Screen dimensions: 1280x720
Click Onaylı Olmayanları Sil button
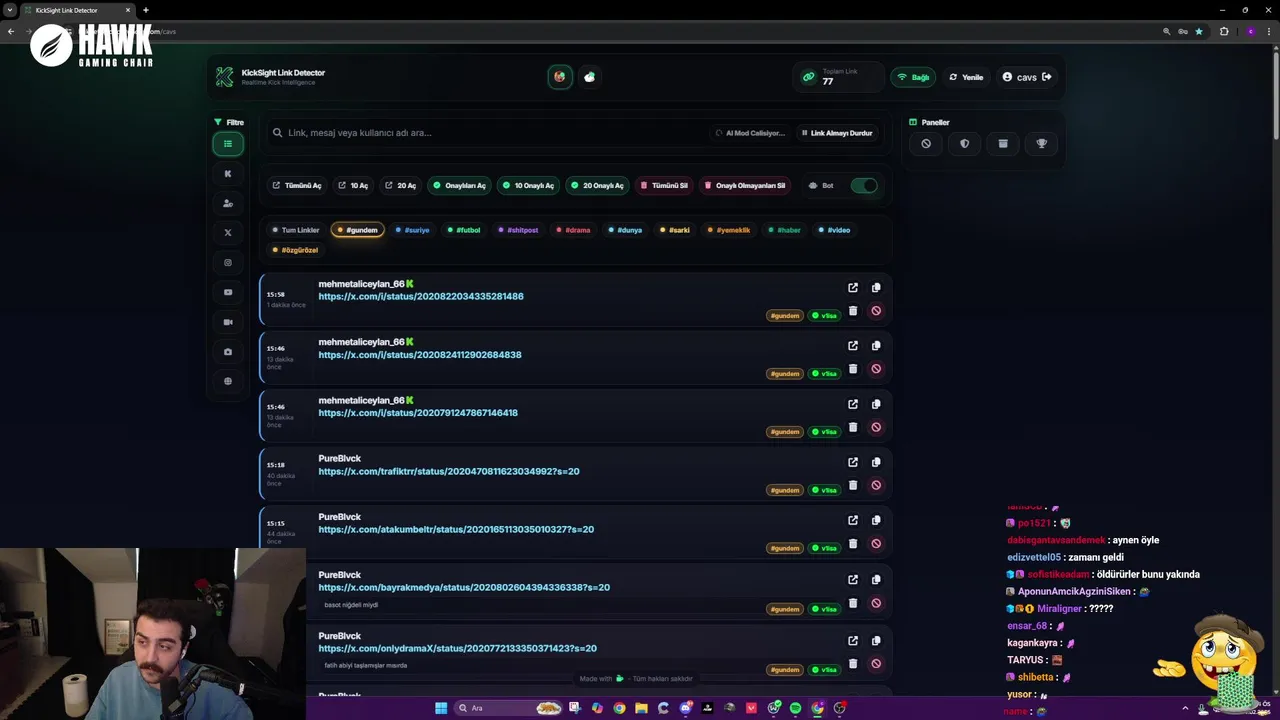[745, 185]
